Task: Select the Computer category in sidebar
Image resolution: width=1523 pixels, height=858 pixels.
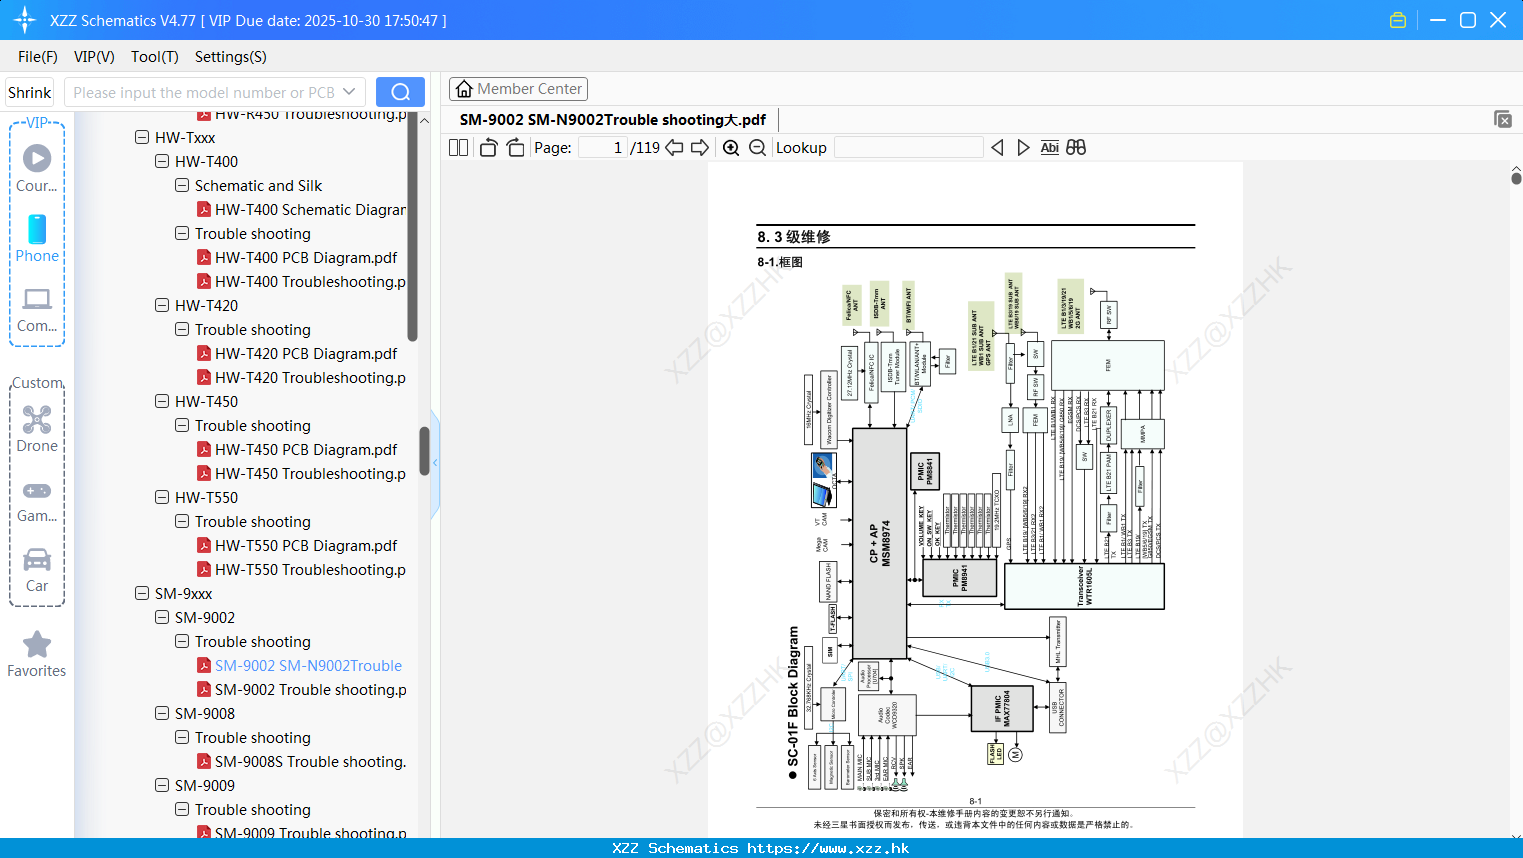Action: click(37, 310)
